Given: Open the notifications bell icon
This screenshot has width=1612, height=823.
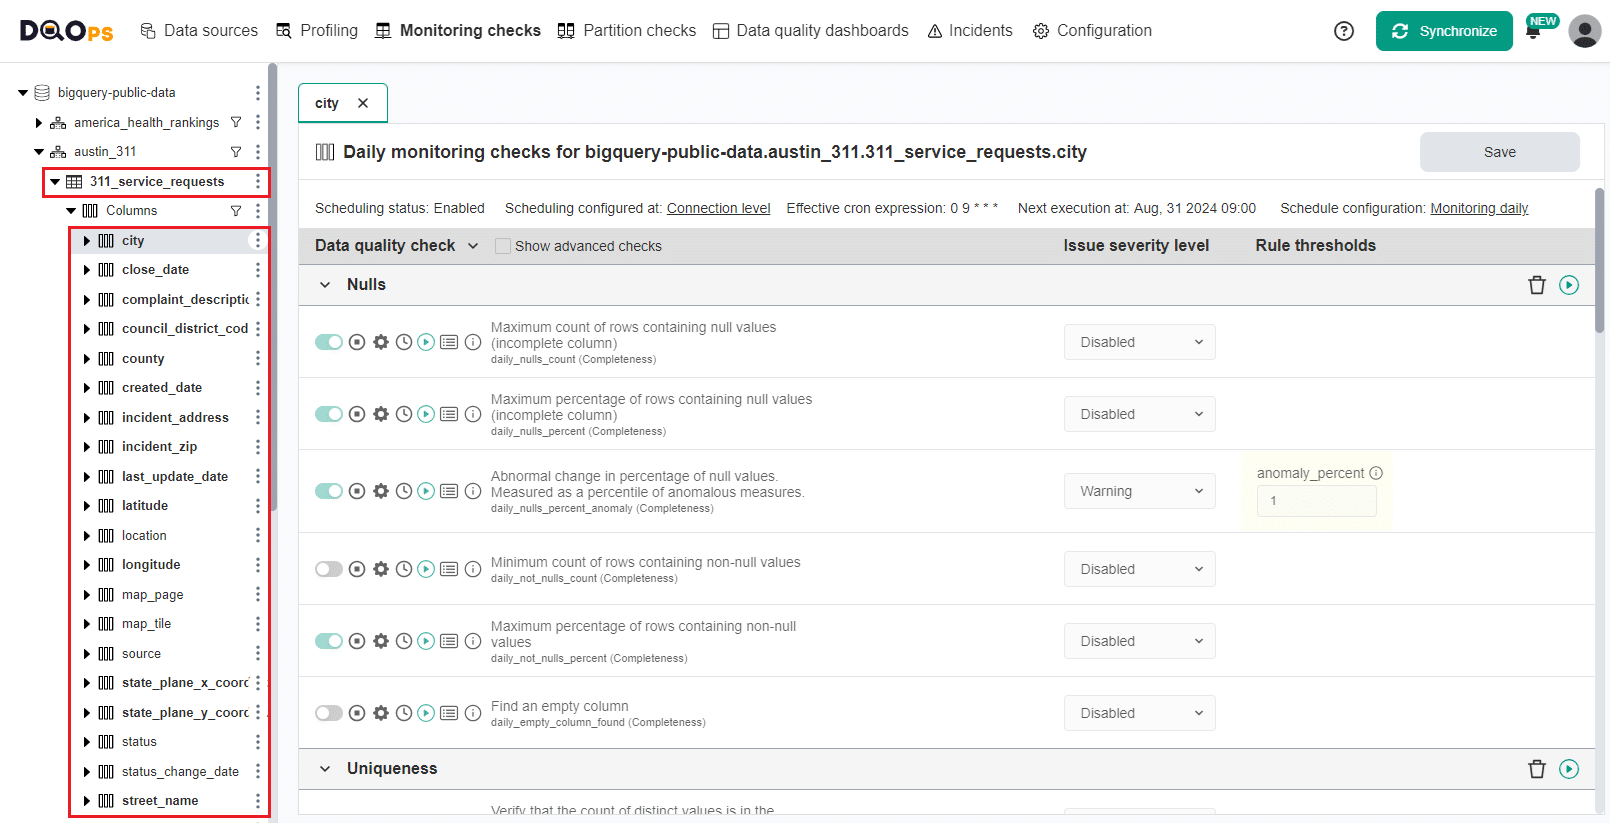Looking at the screenshot, I should tap(1533, 32).
